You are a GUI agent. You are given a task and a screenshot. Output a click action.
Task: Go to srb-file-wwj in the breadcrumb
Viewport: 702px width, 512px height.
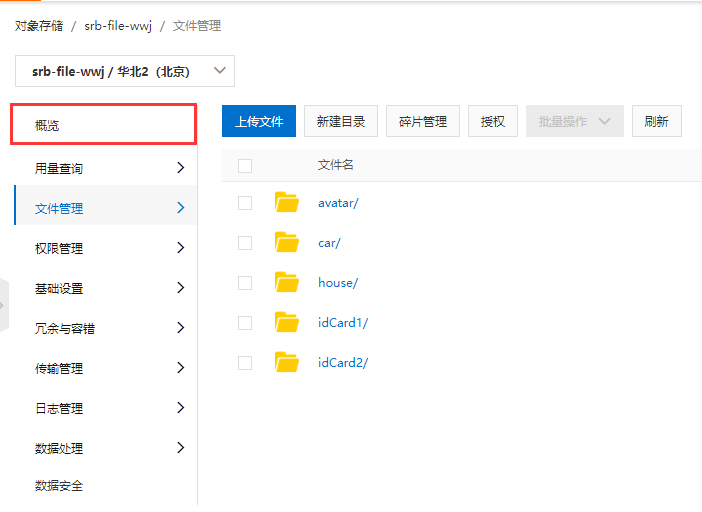[x=118, y=26]
